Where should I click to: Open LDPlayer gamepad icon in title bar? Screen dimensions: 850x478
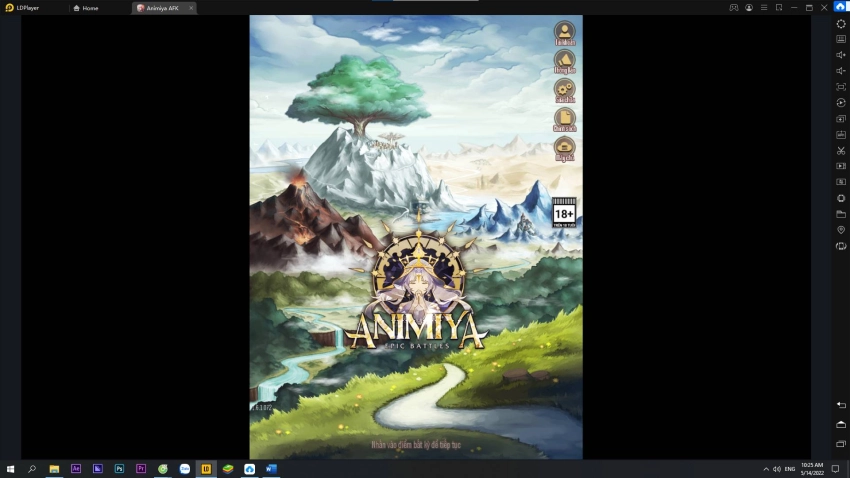(733, 8)
